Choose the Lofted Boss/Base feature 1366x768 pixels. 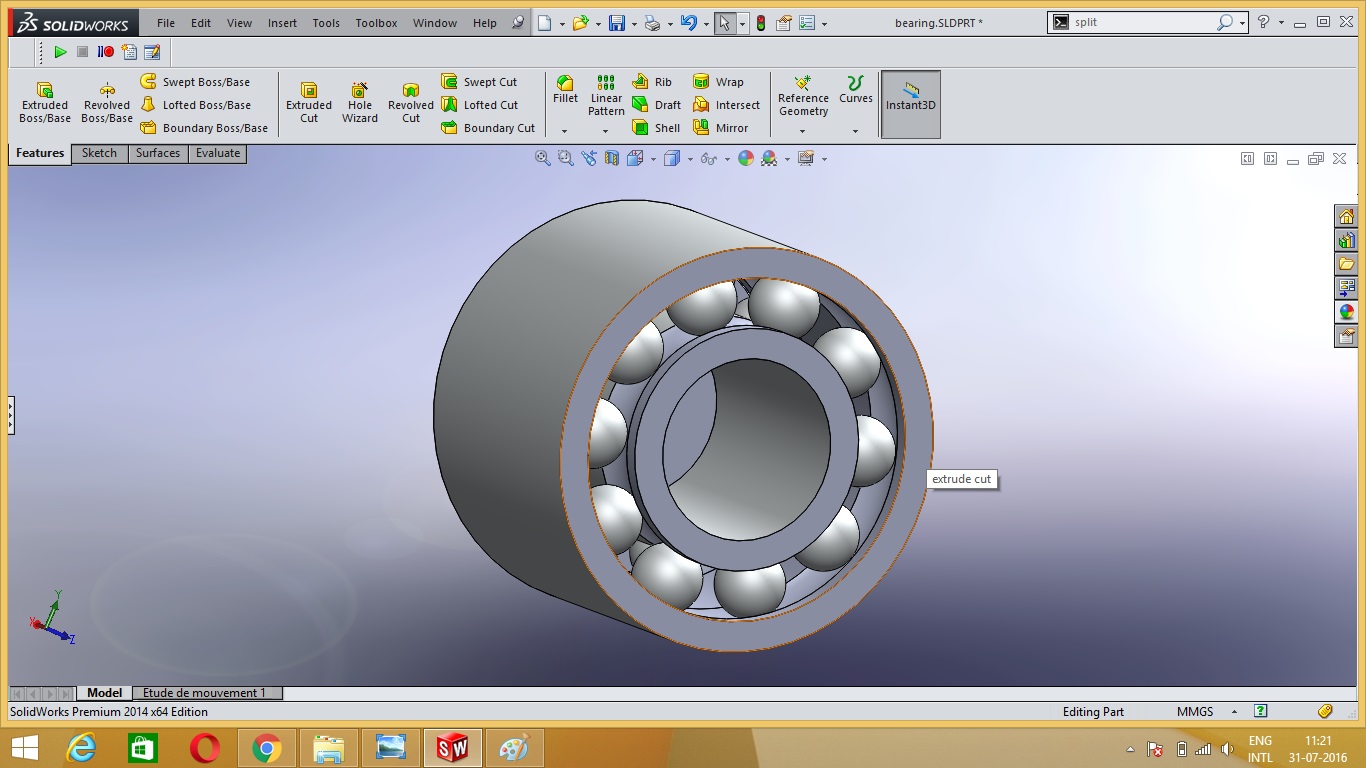click(196, 105)
